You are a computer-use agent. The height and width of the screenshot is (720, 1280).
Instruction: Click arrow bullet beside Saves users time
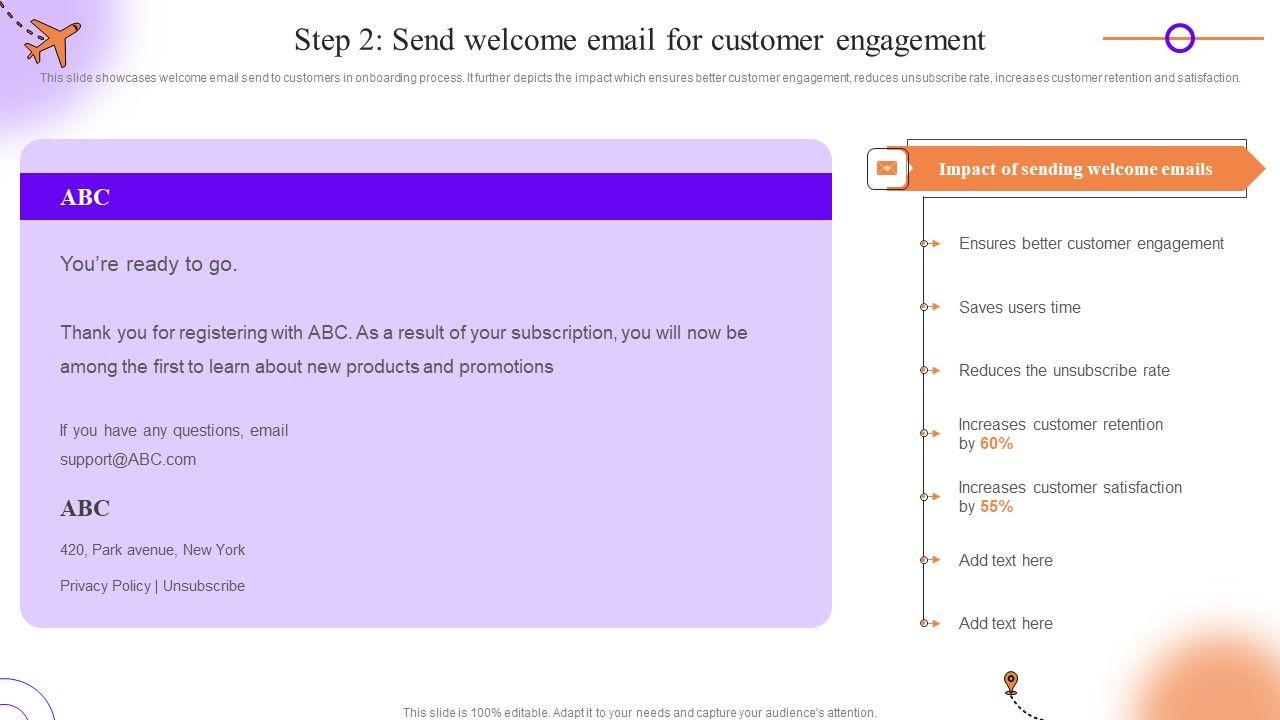(x=932, y=307)
